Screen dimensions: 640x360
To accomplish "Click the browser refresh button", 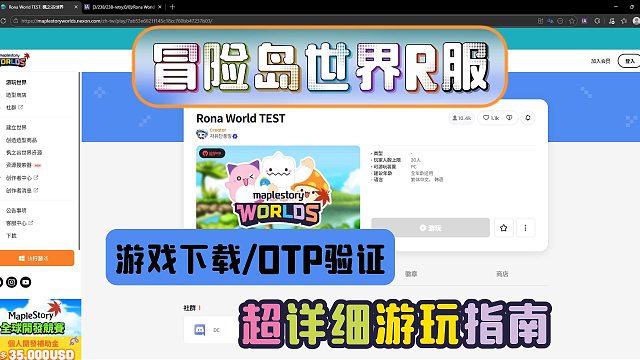I will [3, 20].
